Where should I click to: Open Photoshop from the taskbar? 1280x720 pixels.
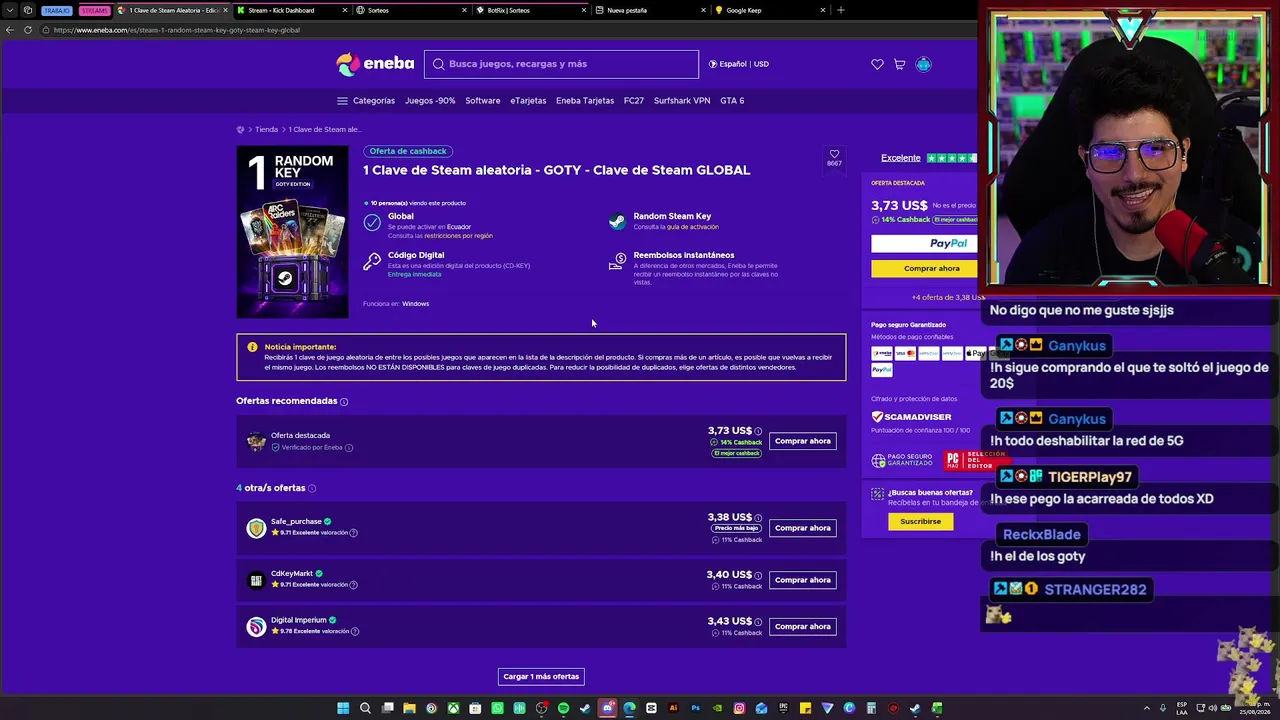coord(695,708)
